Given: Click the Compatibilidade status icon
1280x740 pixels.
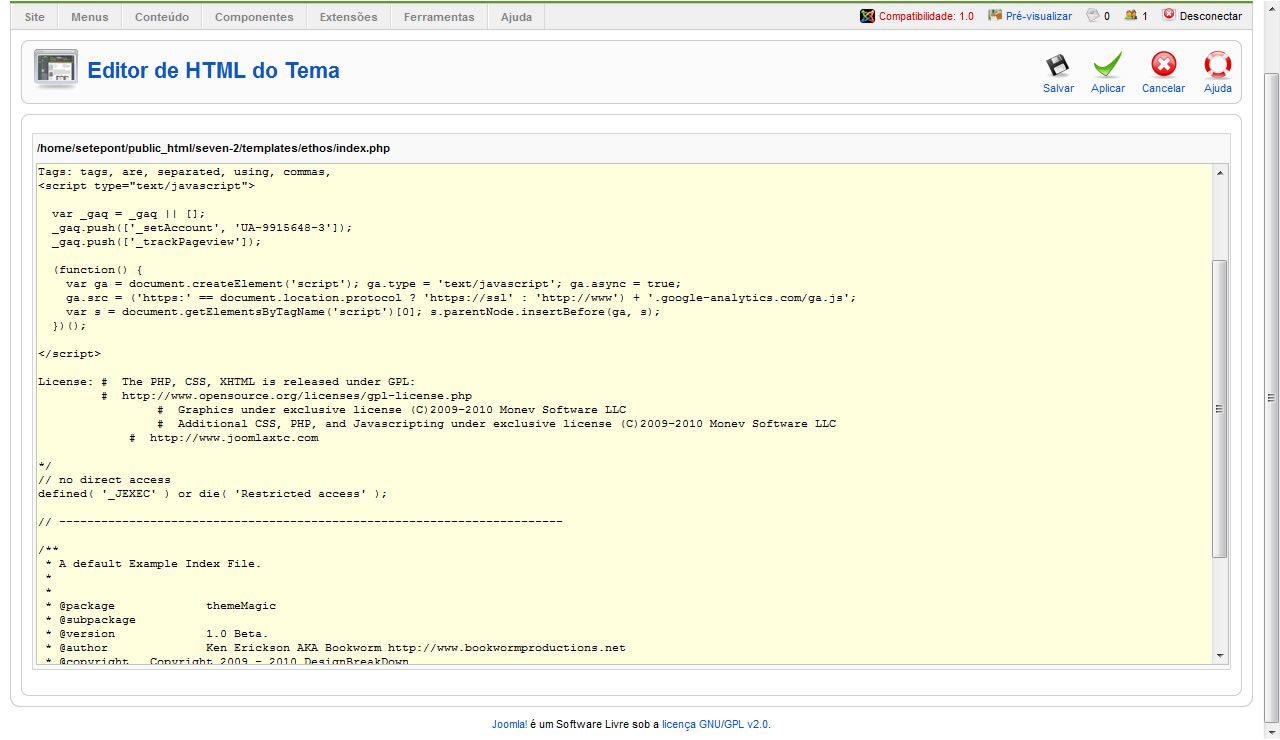Looking at the screenshot, I should click(x=867, y=16).
